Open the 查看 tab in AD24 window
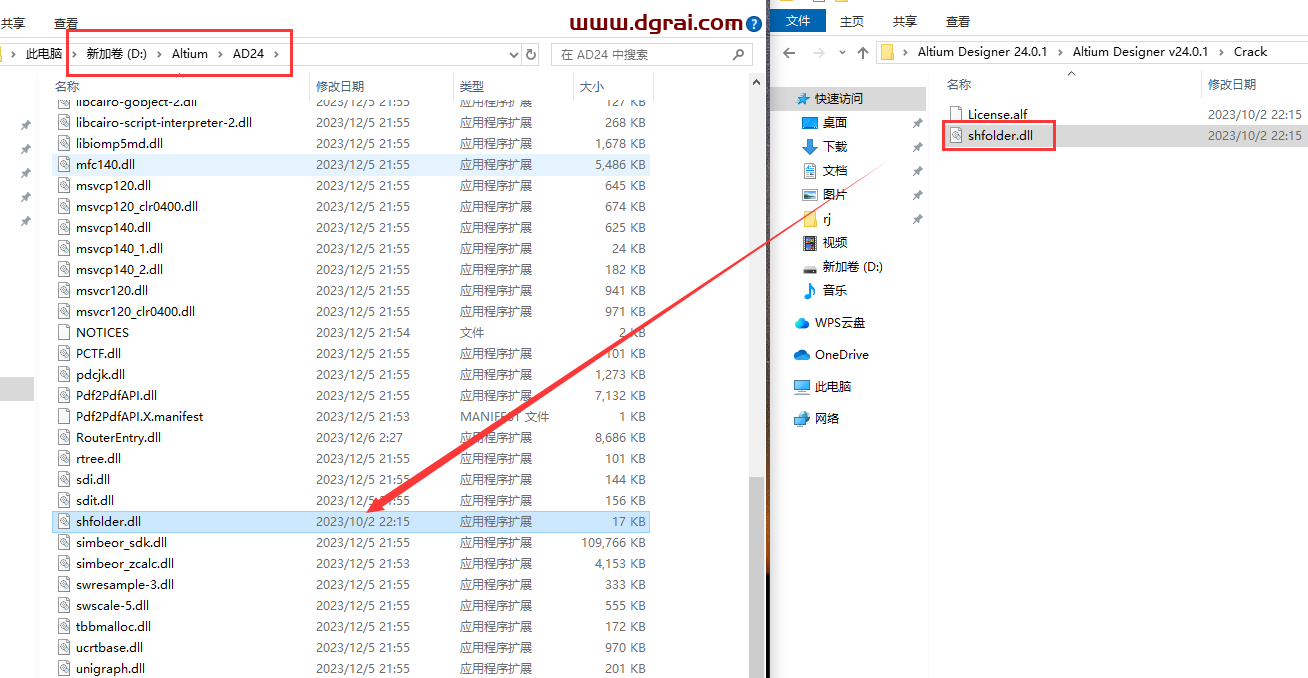This screenshot has height=678, width=1308. (66, 22)
